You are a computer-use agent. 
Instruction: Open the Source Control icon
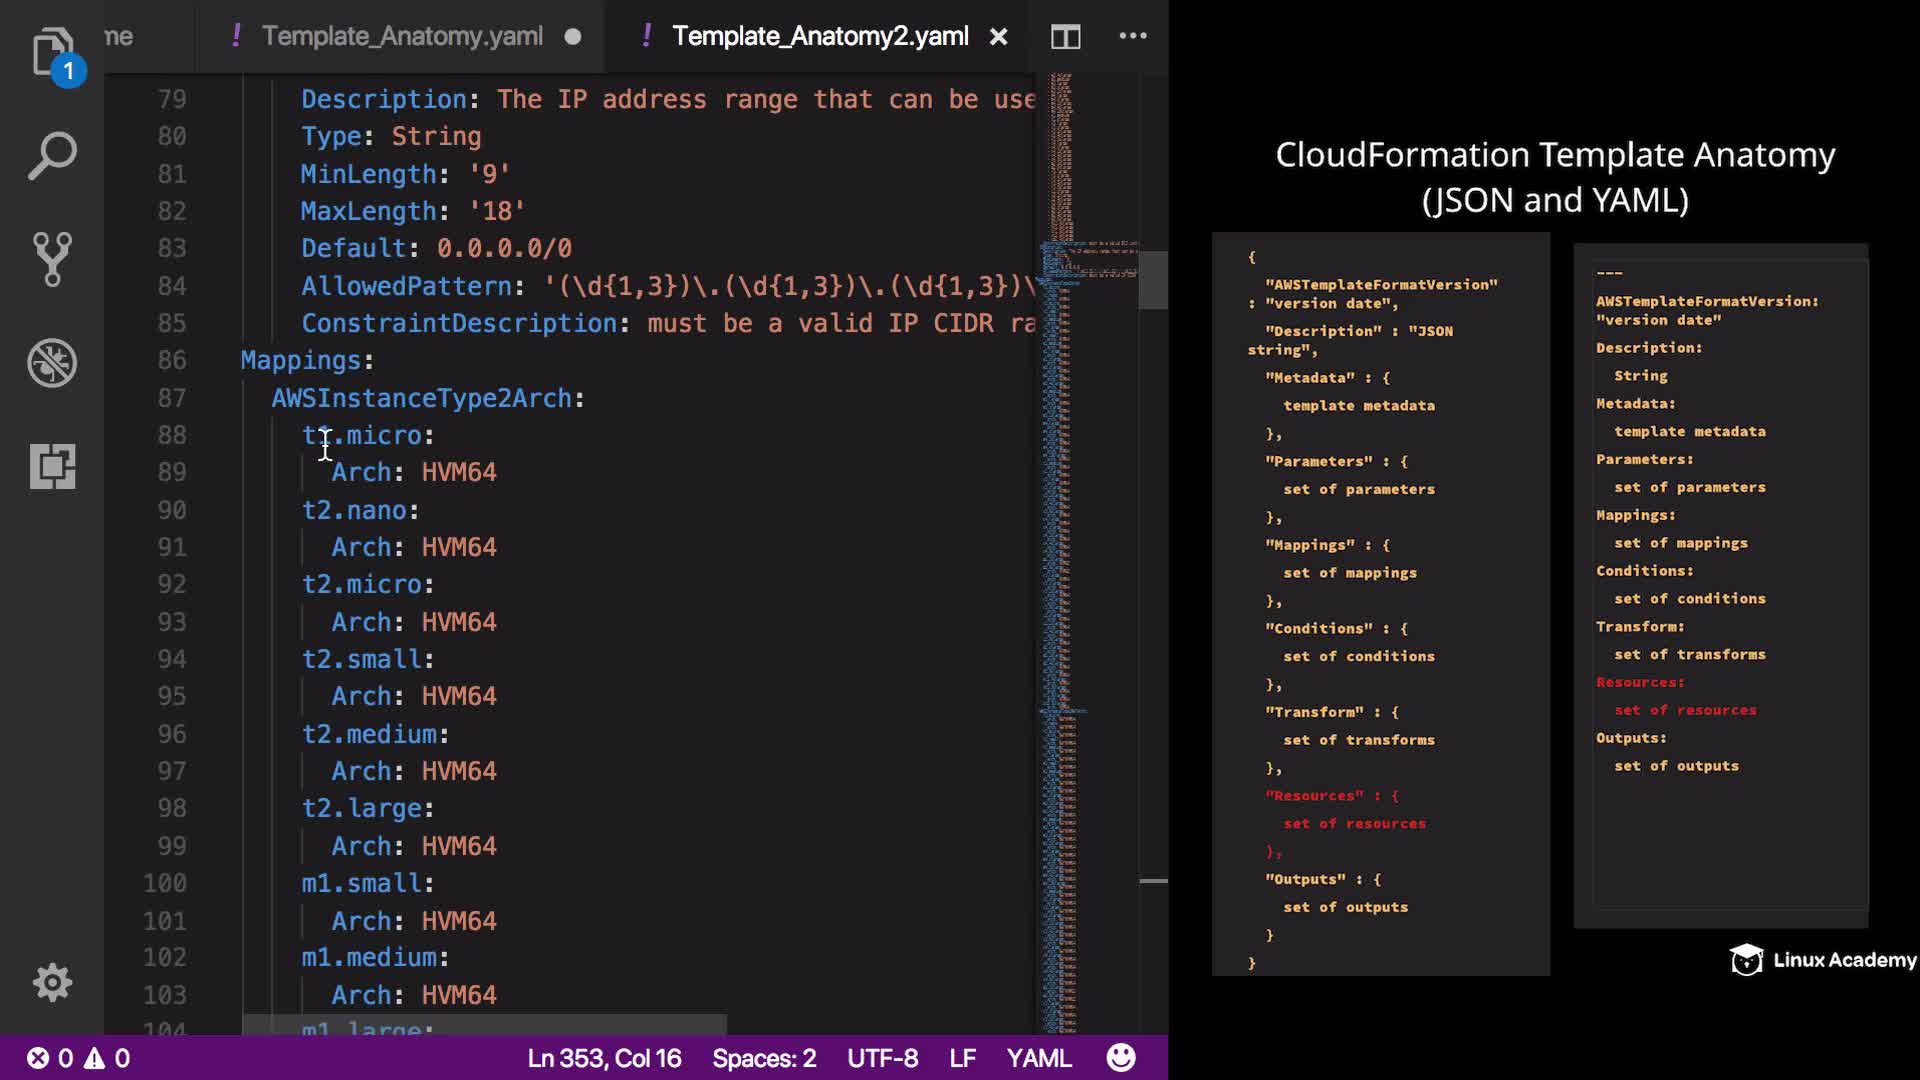click(52, 259)
